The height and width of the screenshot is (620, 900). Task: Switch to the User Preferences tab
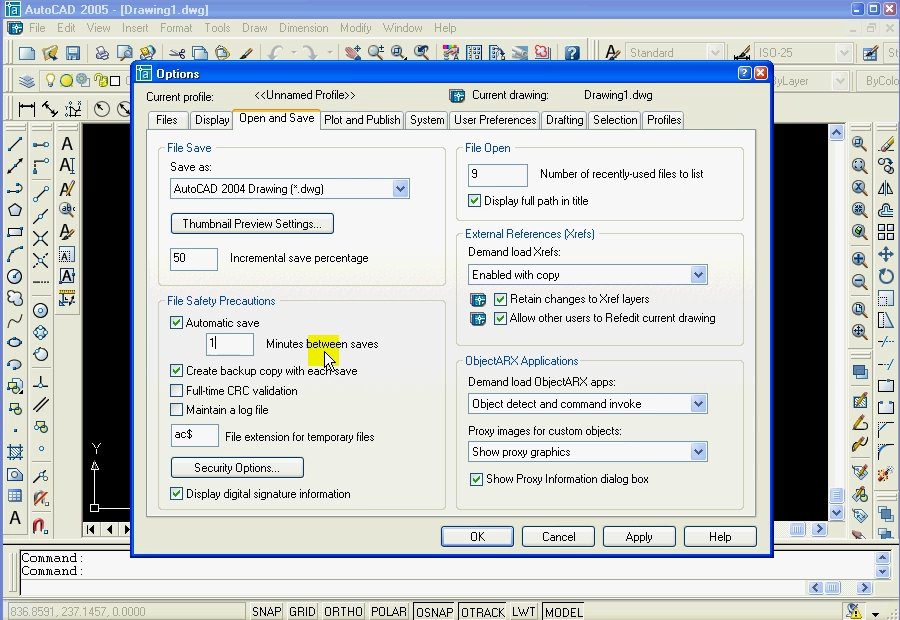tap(495, 120)
